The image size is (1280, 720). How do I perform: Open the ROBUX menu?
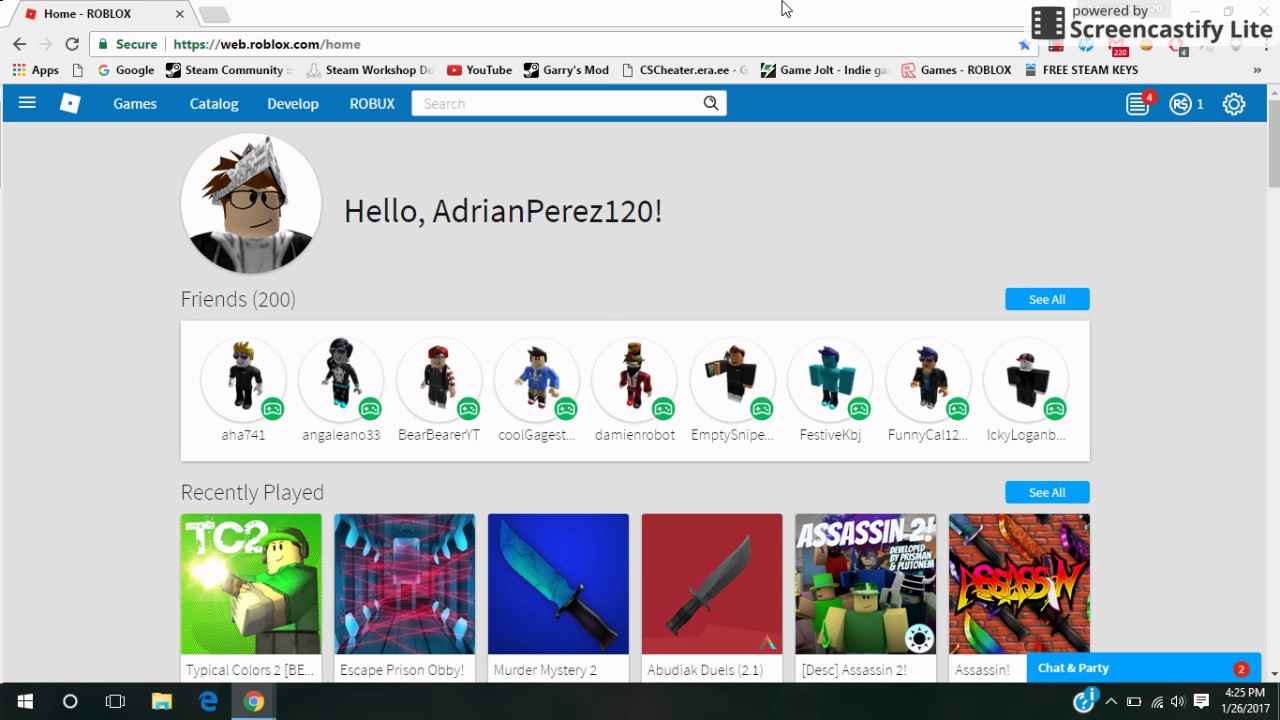(x=372, y=104)
